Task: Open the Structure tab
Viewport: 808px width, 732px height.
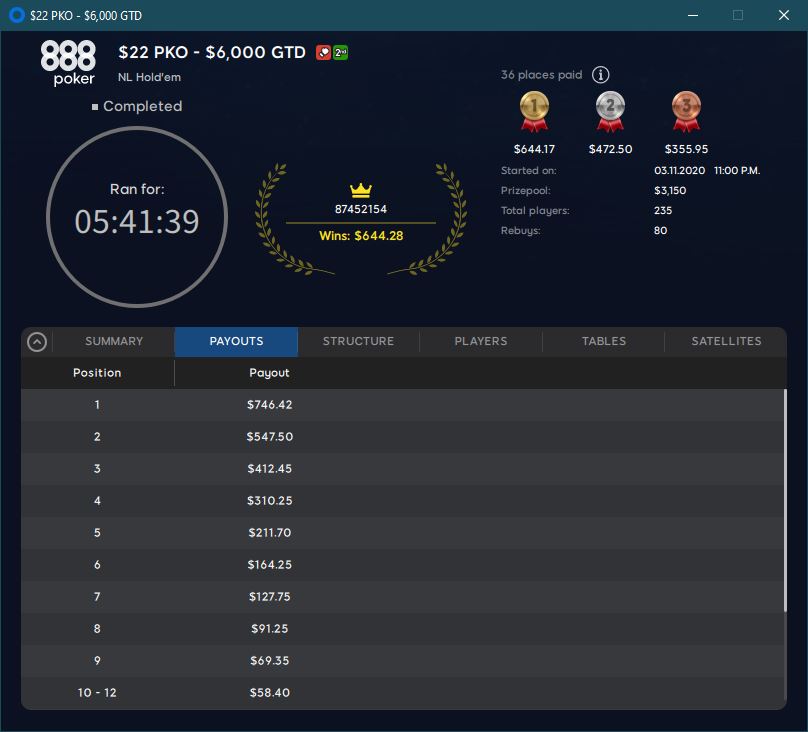Action: pyautogui.click(x=358, y=341)
